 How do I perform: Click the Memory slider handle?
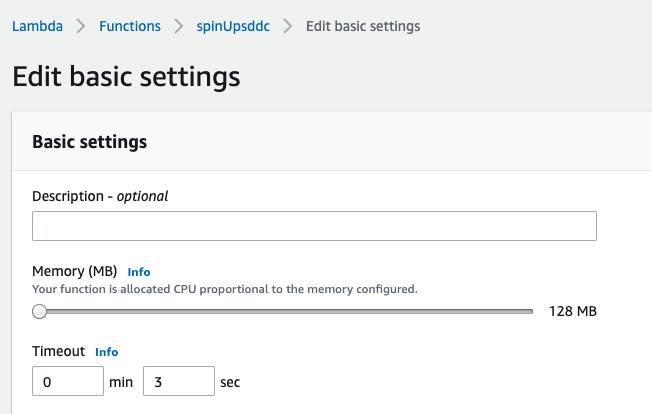coord(39,312)
